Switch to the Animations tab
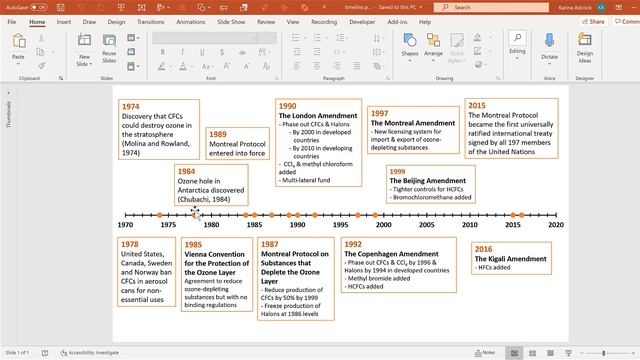This screenshot has height=360, width=640. point(191,22)
